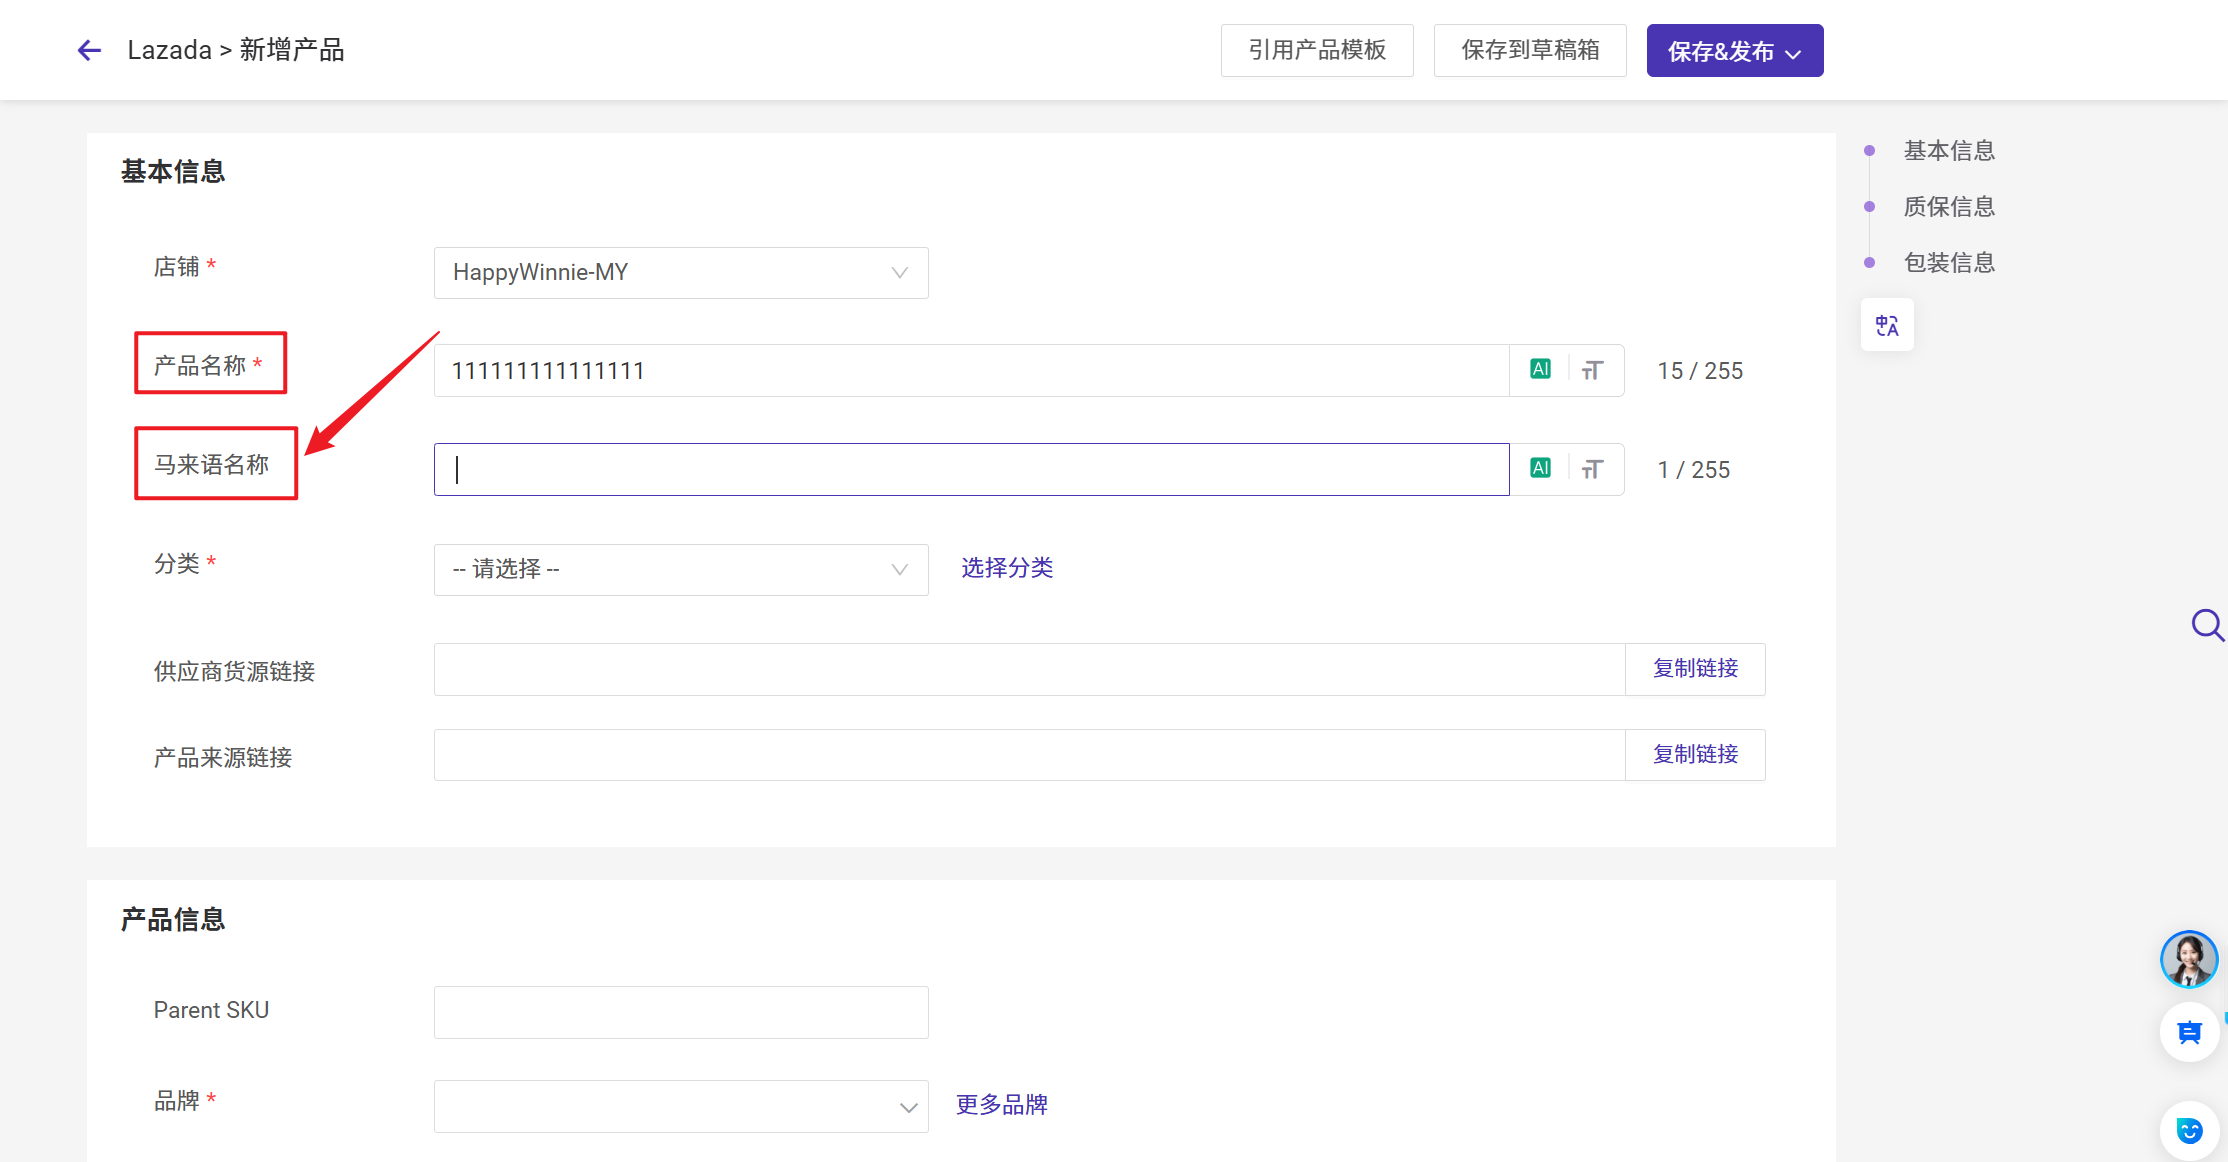Click the 基本信息 section heading
The height and width of the screenshot is (1162, 2228).
[x=173, y=172]
